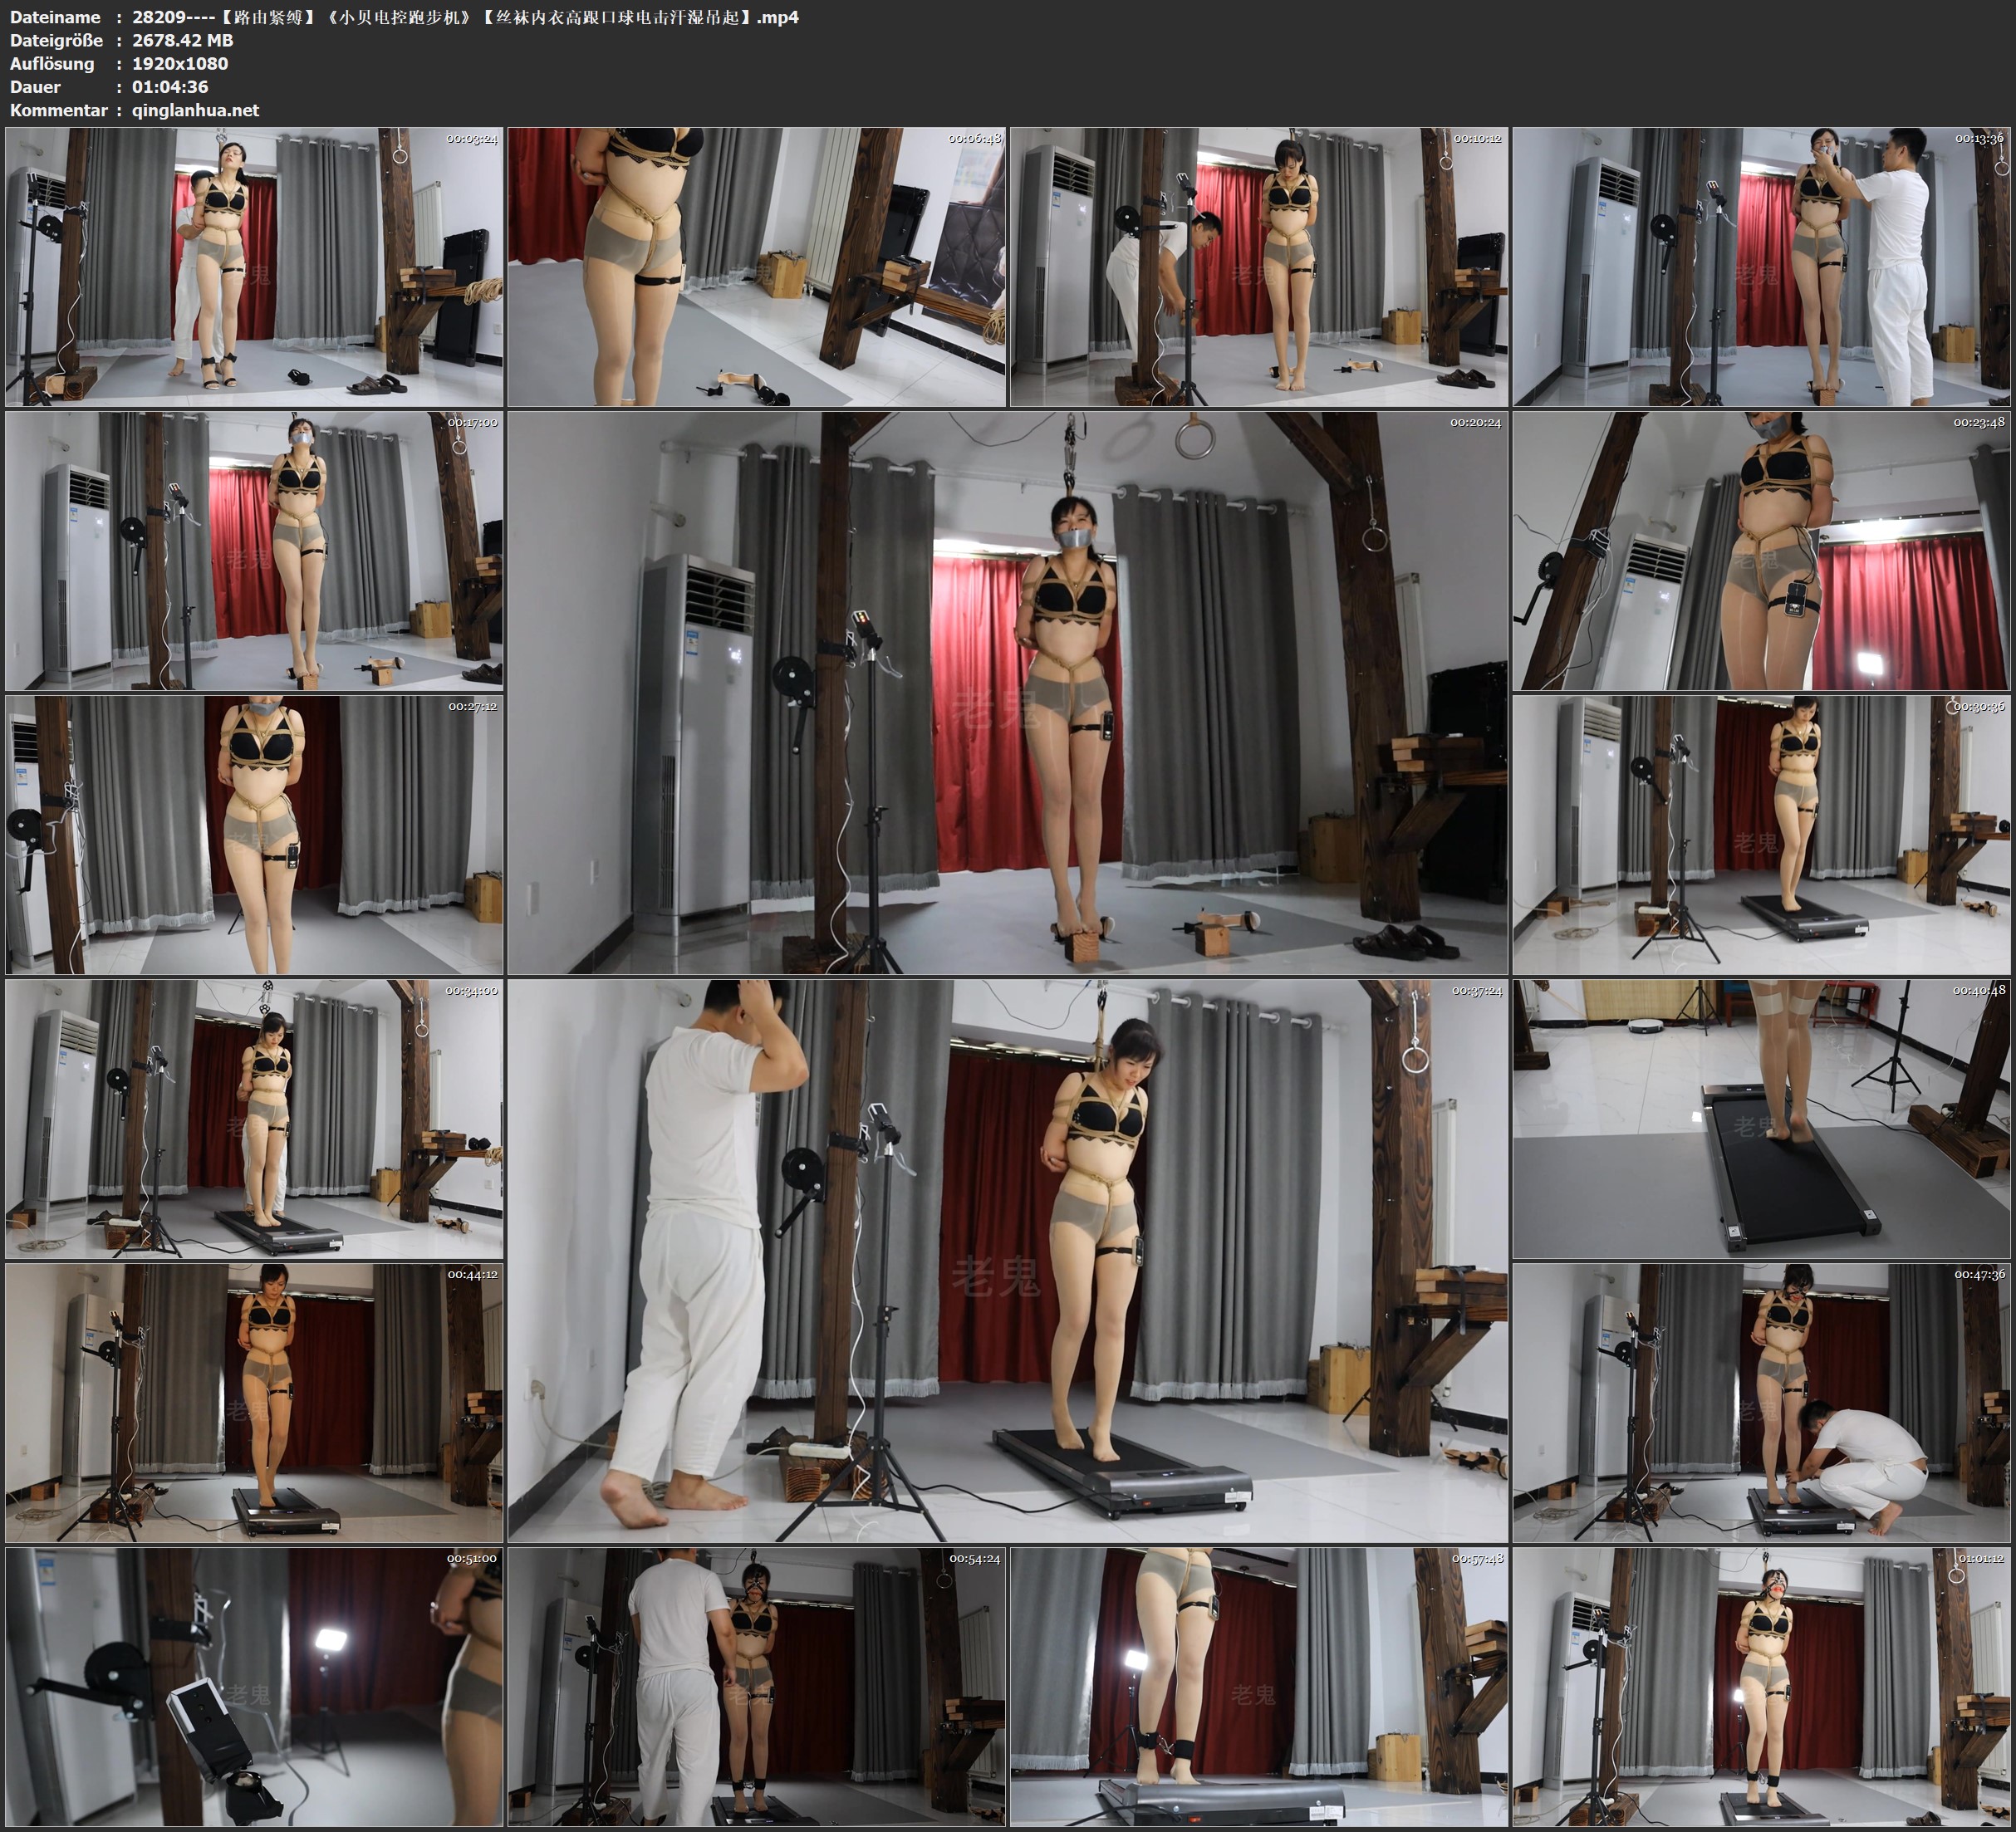Click the large frame at 00:20:24
The height and width of the screenshot is (1832, 2016).
point(1007,693)
